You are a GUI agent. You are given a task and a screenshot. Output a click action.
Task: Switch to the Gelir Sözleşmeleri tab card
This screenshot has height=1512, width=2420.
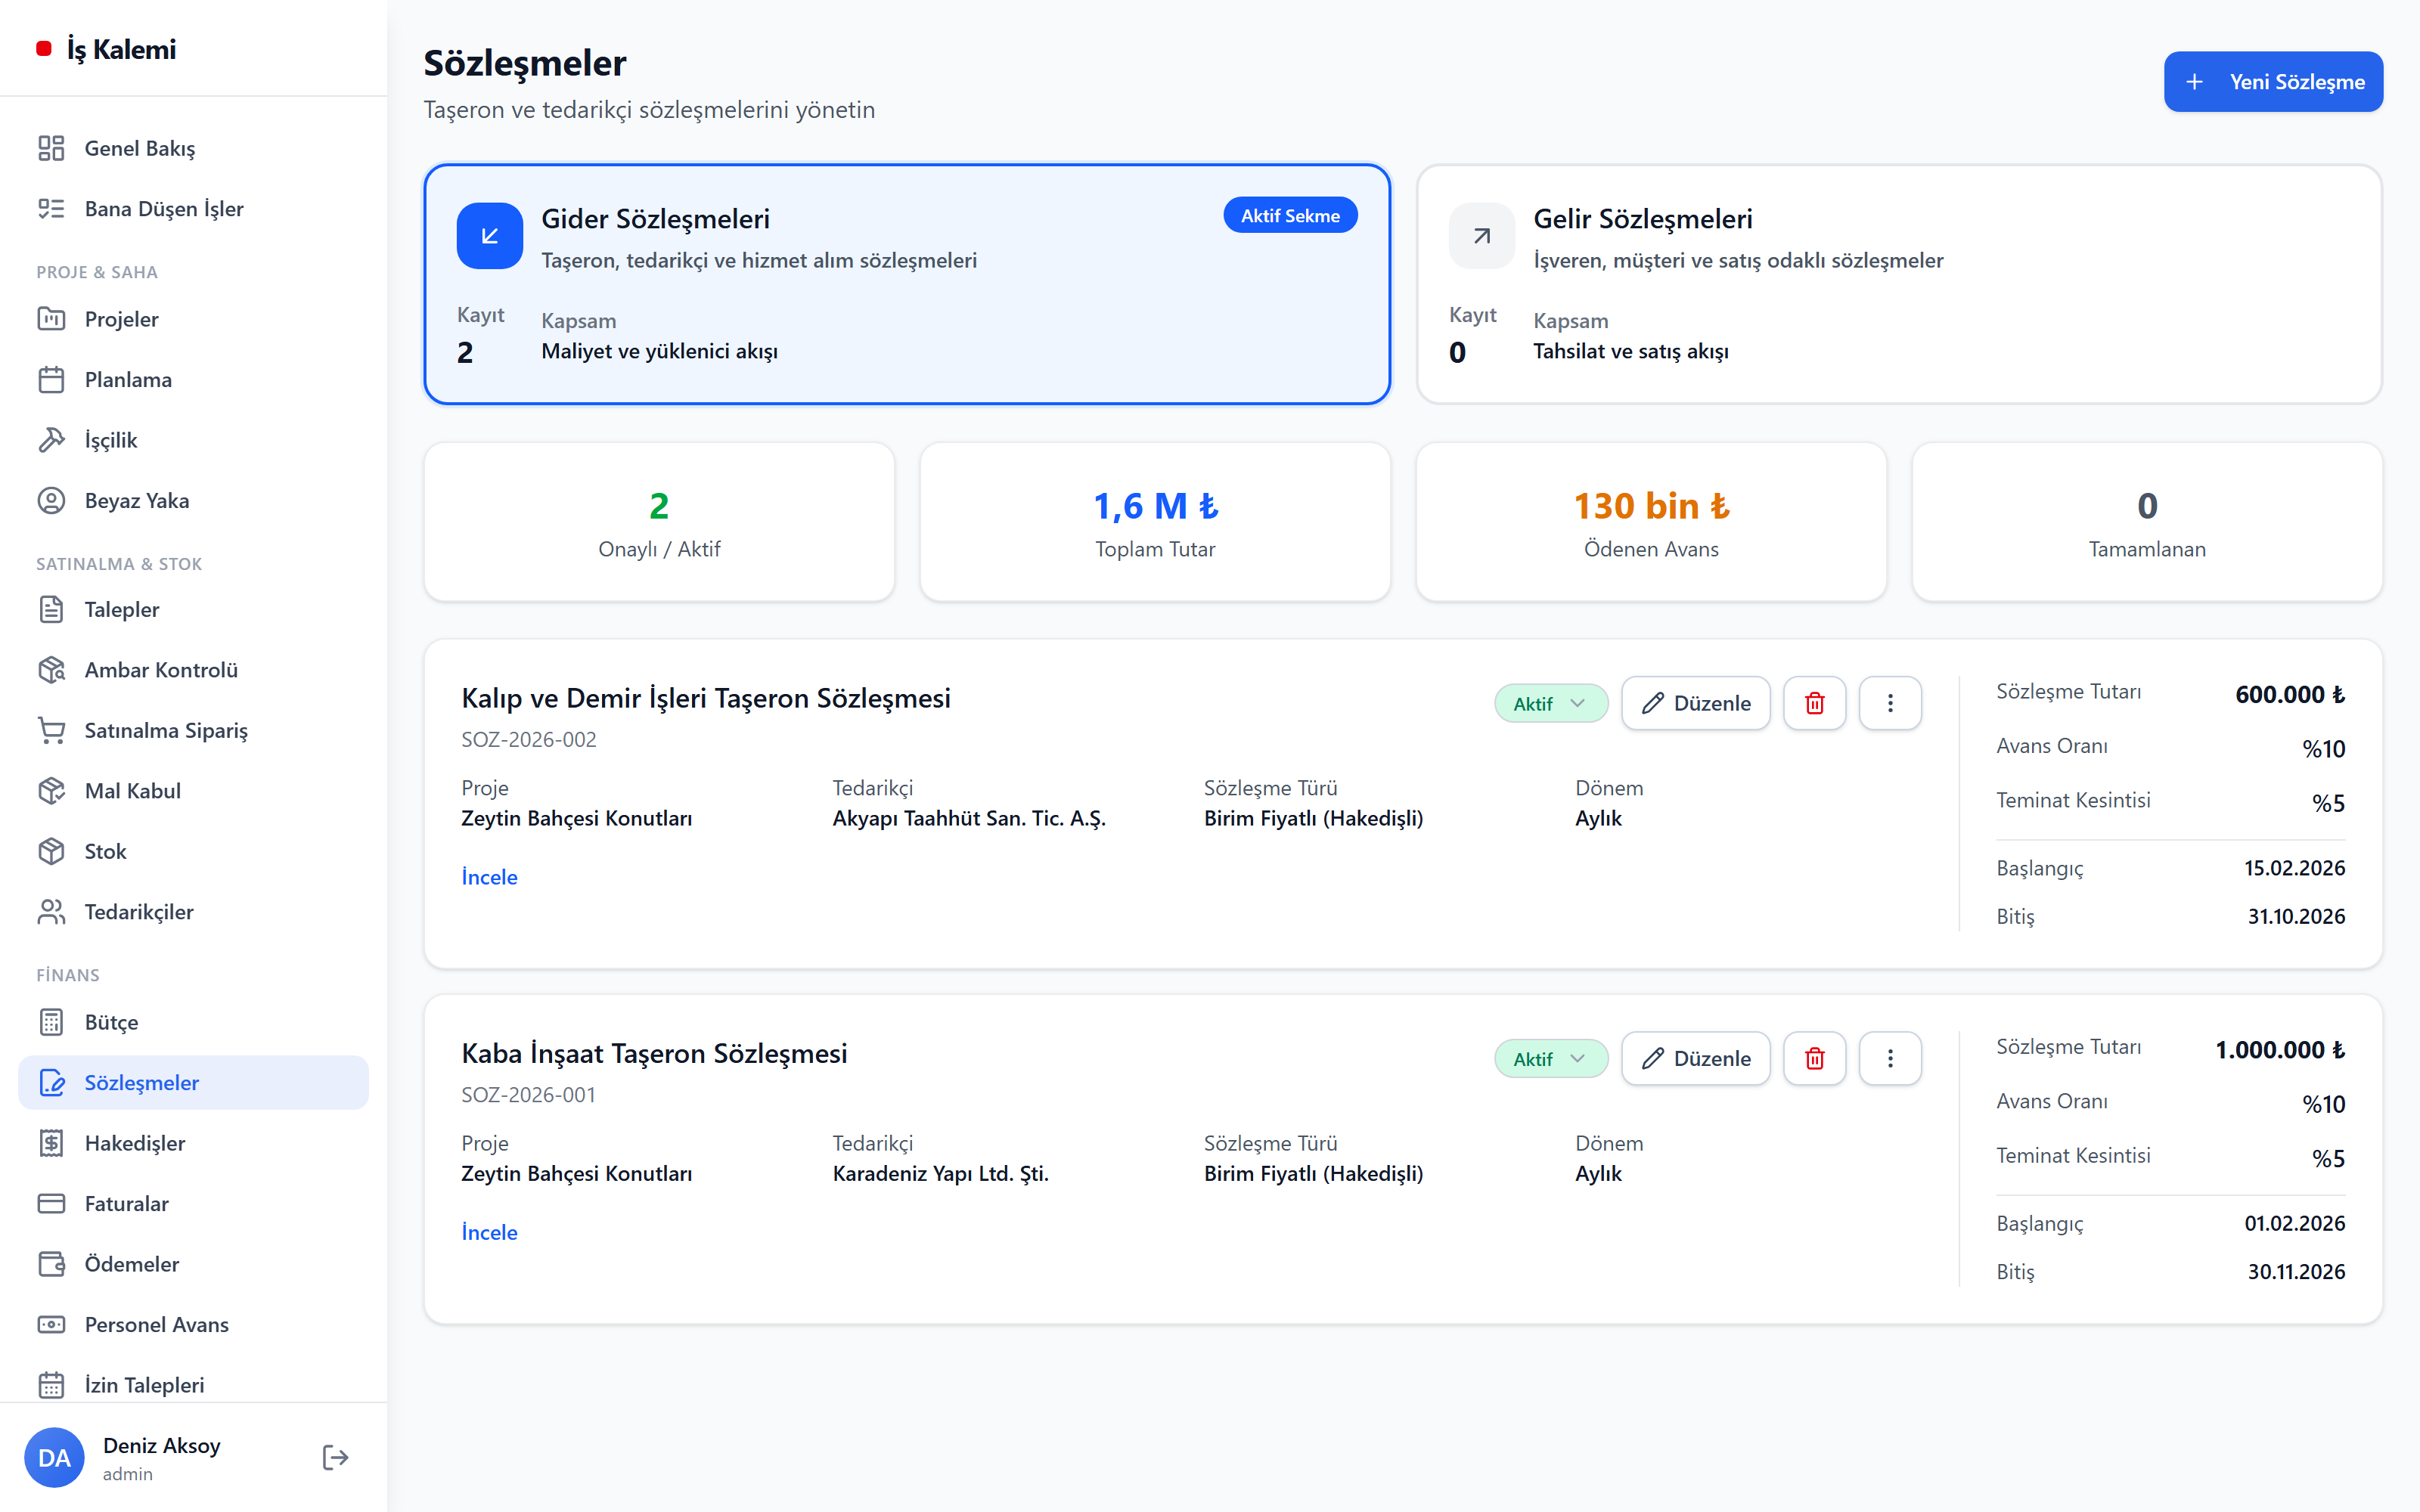1899,284
